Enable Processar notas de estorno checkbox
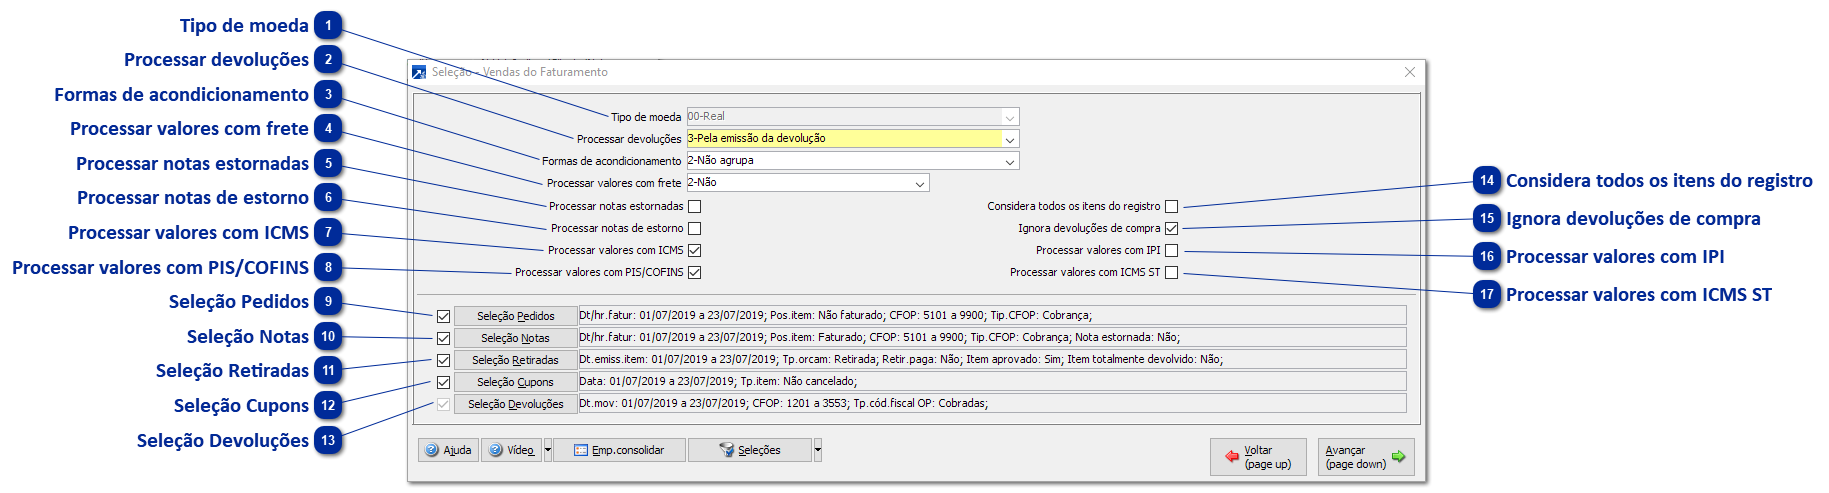This screenshot has width=1829, height=493. click(x=695, y=228)
